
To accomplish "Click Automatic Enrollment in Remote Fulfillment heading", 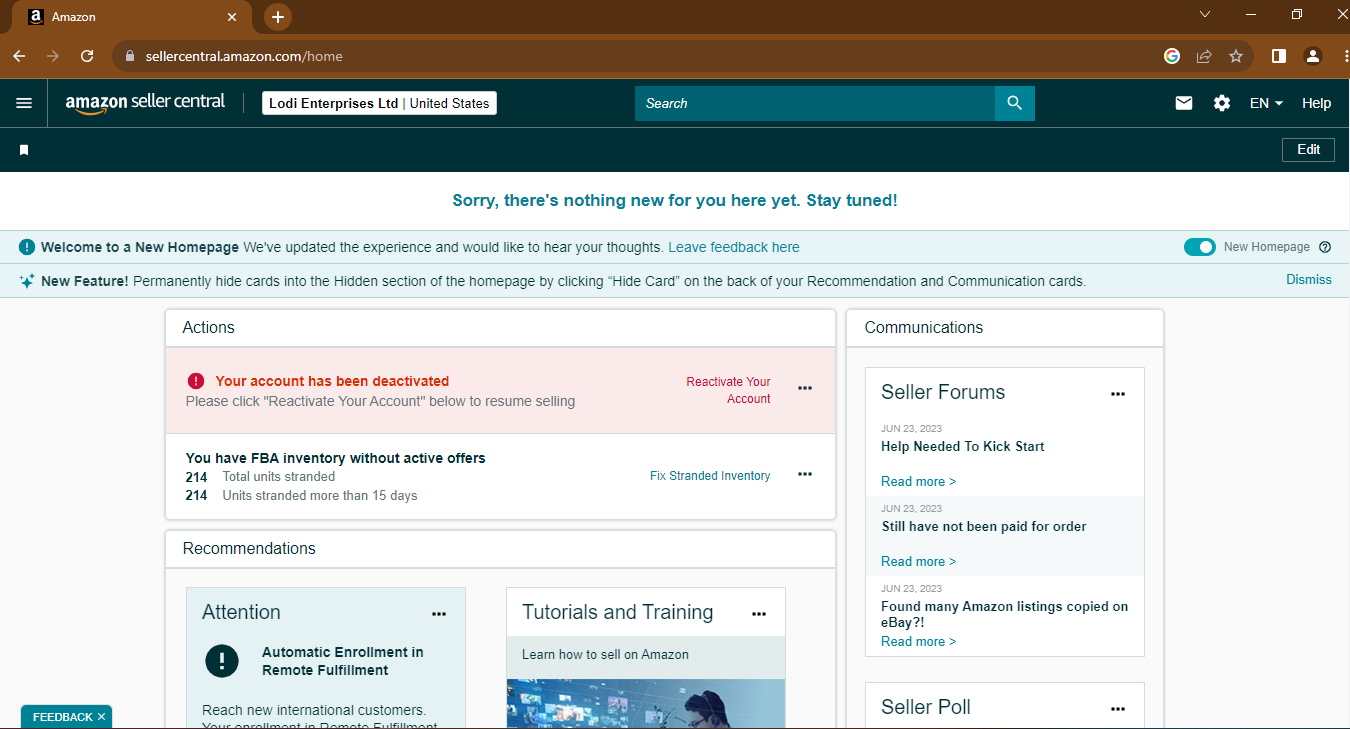I will click(342, 661).
